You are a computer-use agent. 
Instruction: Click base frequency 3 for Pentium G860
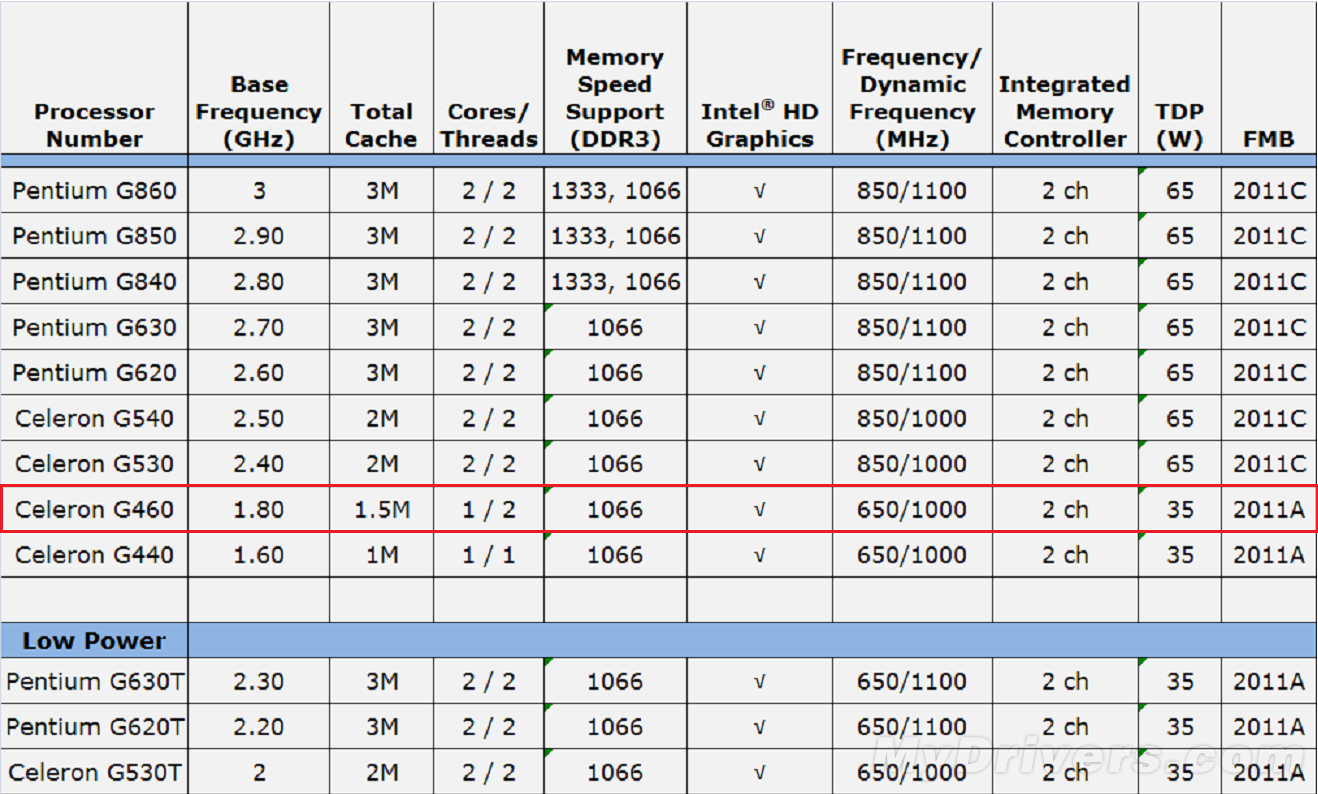click(259, 190)
